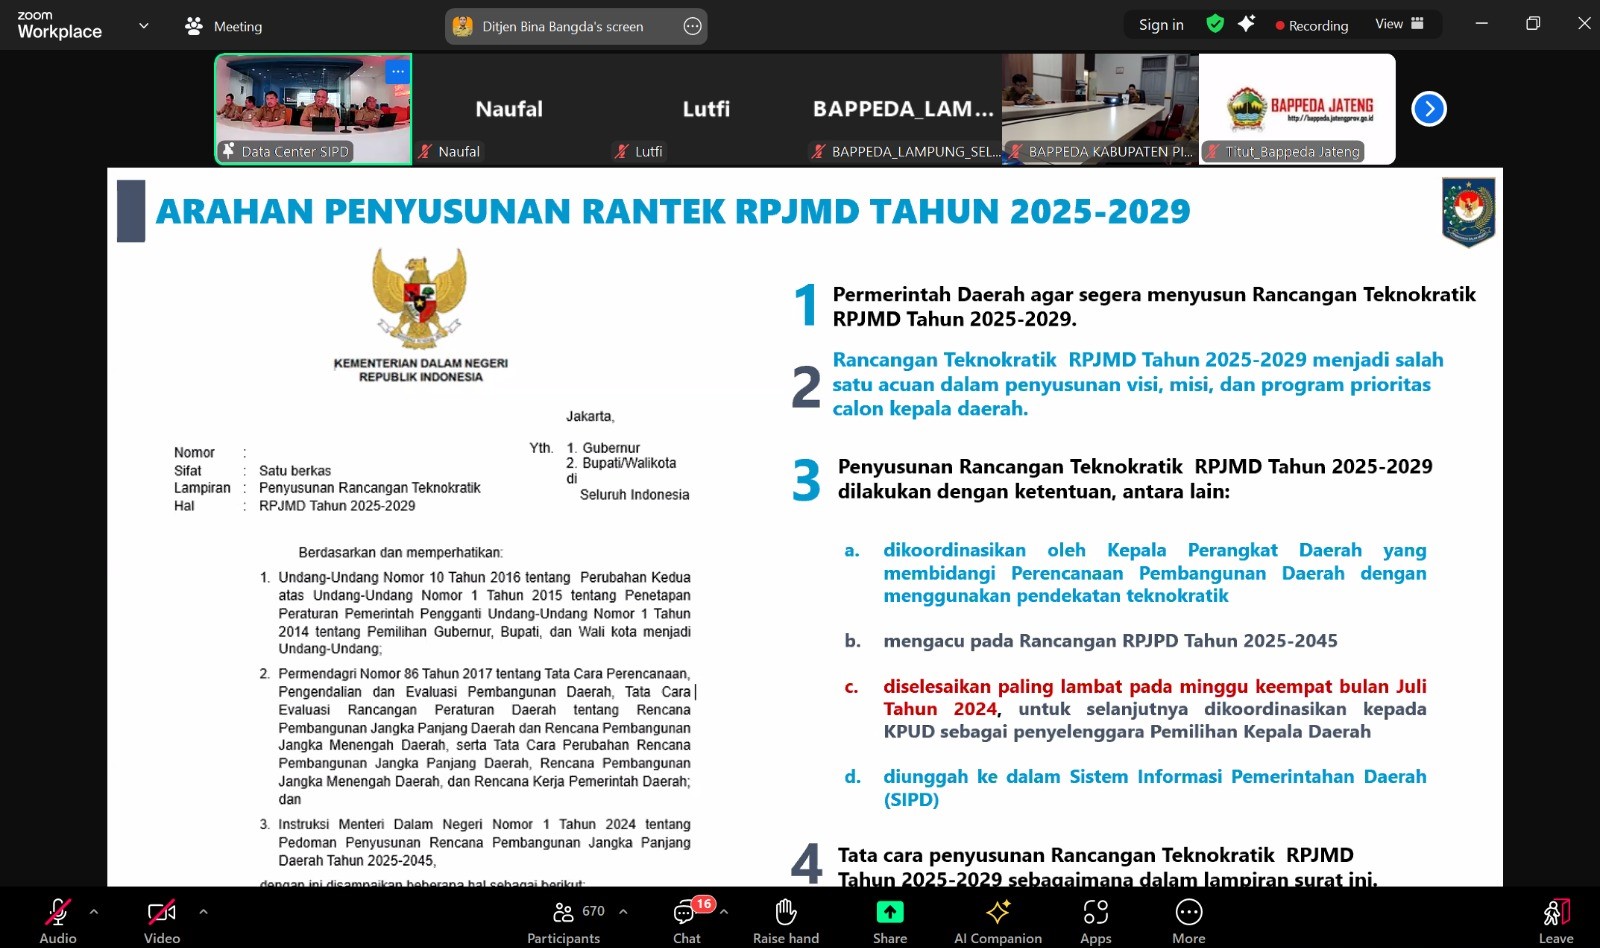1600x948 pixels.
Task: Unmute microphone with Audio button
Action: pyautogui.click(x=58, y=920)
